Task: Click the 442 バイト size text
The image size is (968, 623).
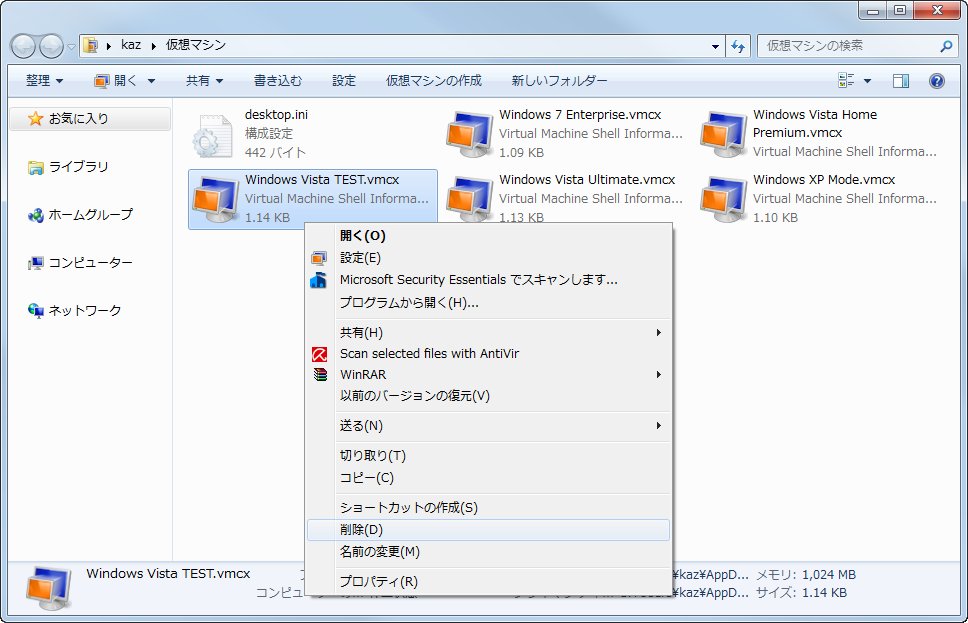Action: point(275,153)
